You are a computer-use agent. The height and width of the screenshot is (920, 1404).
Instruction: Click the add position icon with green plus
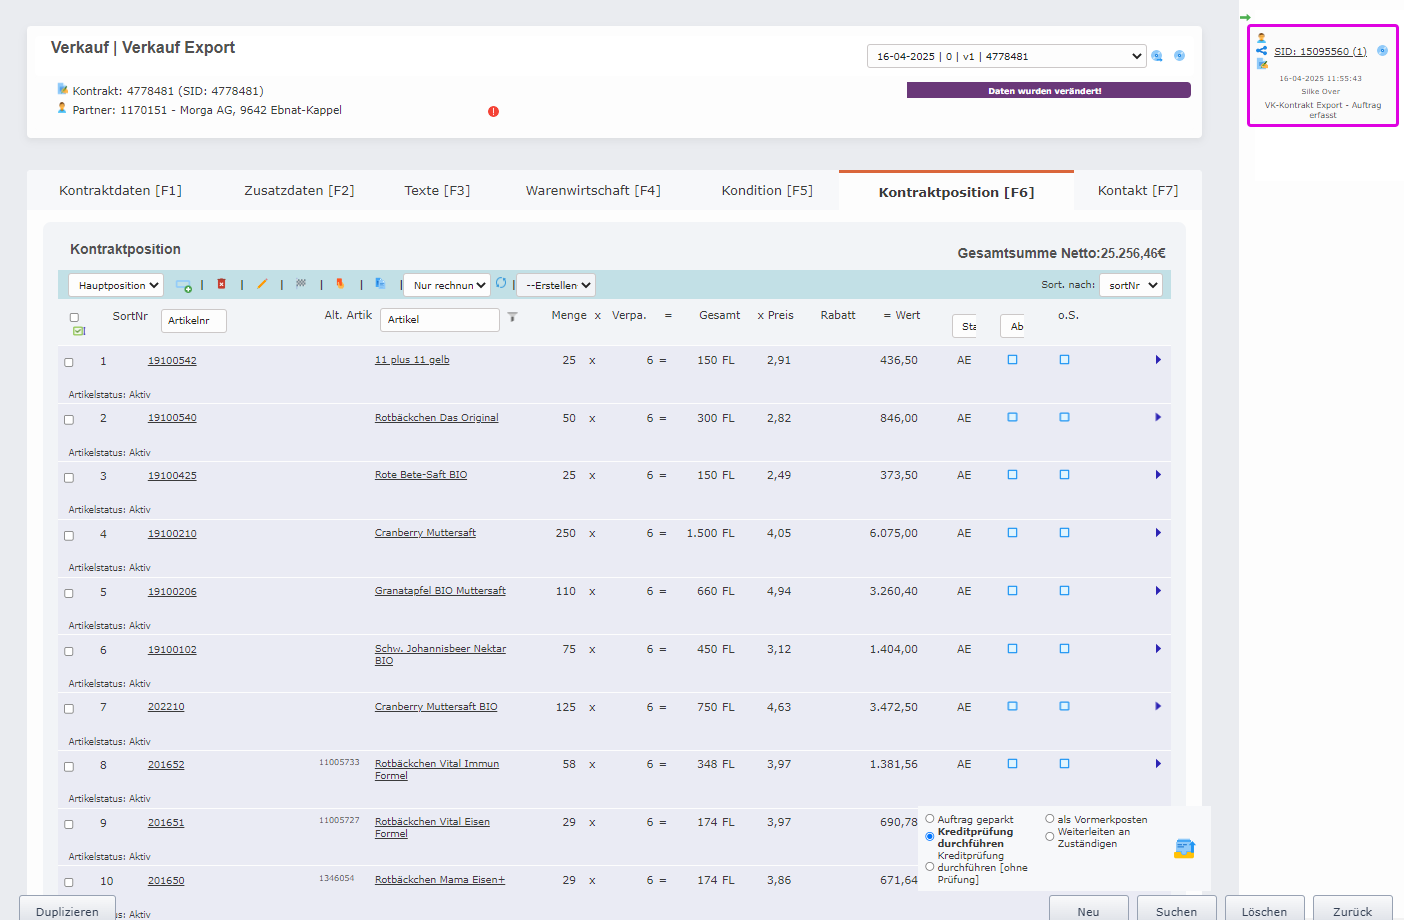pos(184,286)
